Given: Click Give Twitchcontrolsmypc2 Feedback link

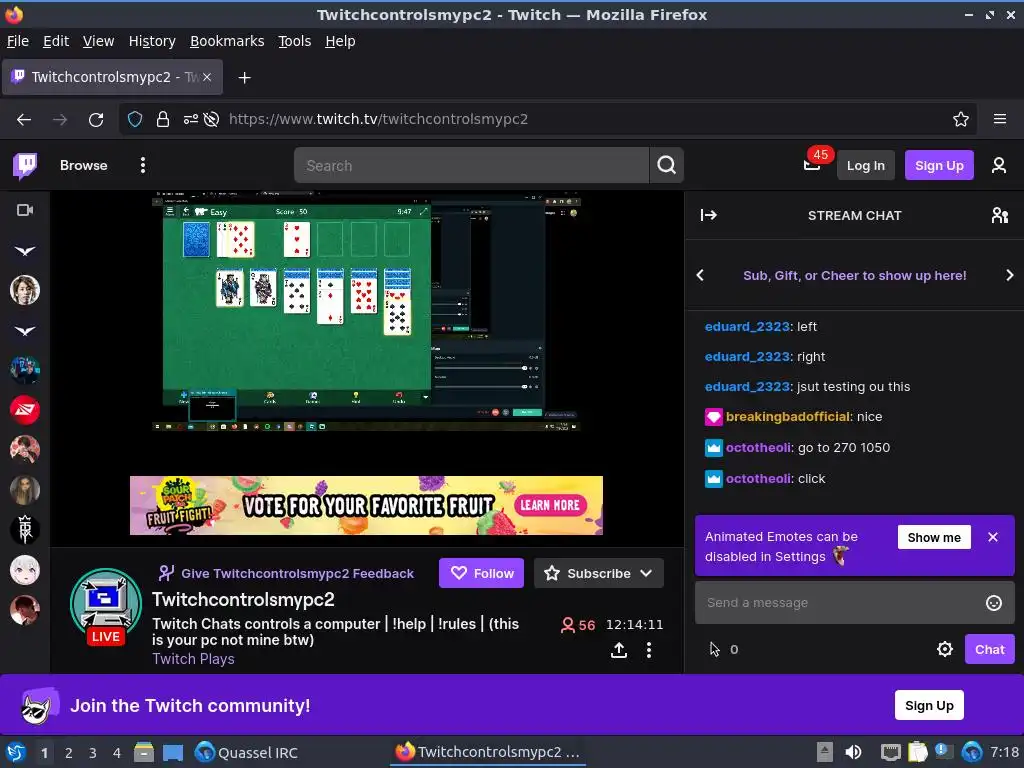Looking at the screenshot, I should pyautogui.click(x=286, y=573).
